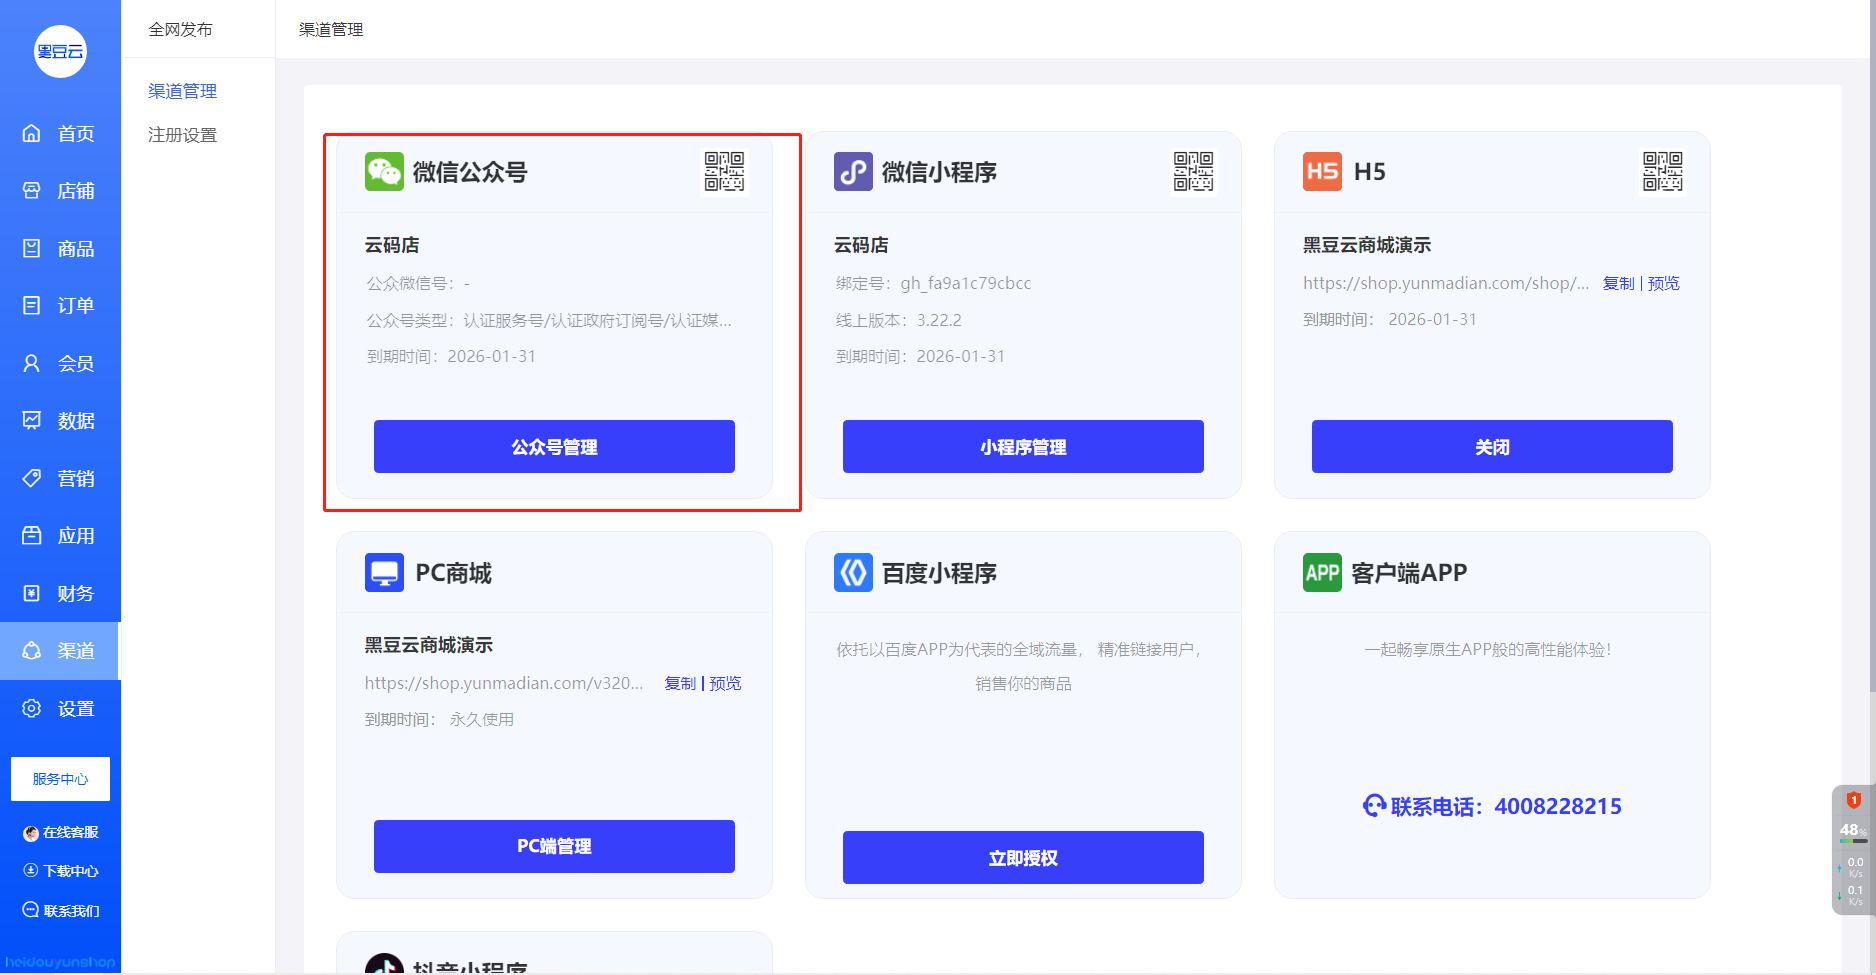Click the 全网发布 header title
The image size is (1876, 975).
pyautogui.click(x=180, y=29)
